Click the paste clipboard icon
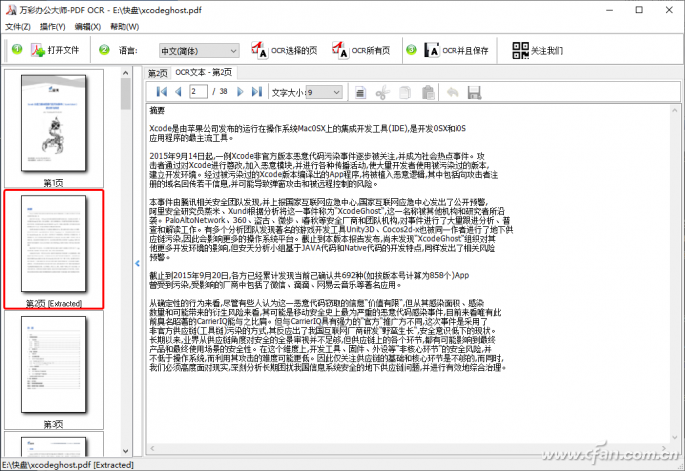The height and width of the screenshot is (471, 685). [428, 92]
